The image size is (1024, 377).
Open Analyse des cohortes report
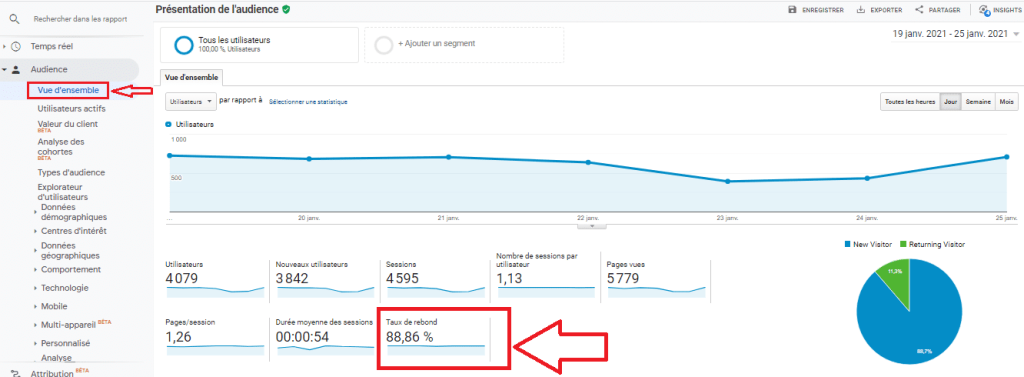click(x=61, y=146)
